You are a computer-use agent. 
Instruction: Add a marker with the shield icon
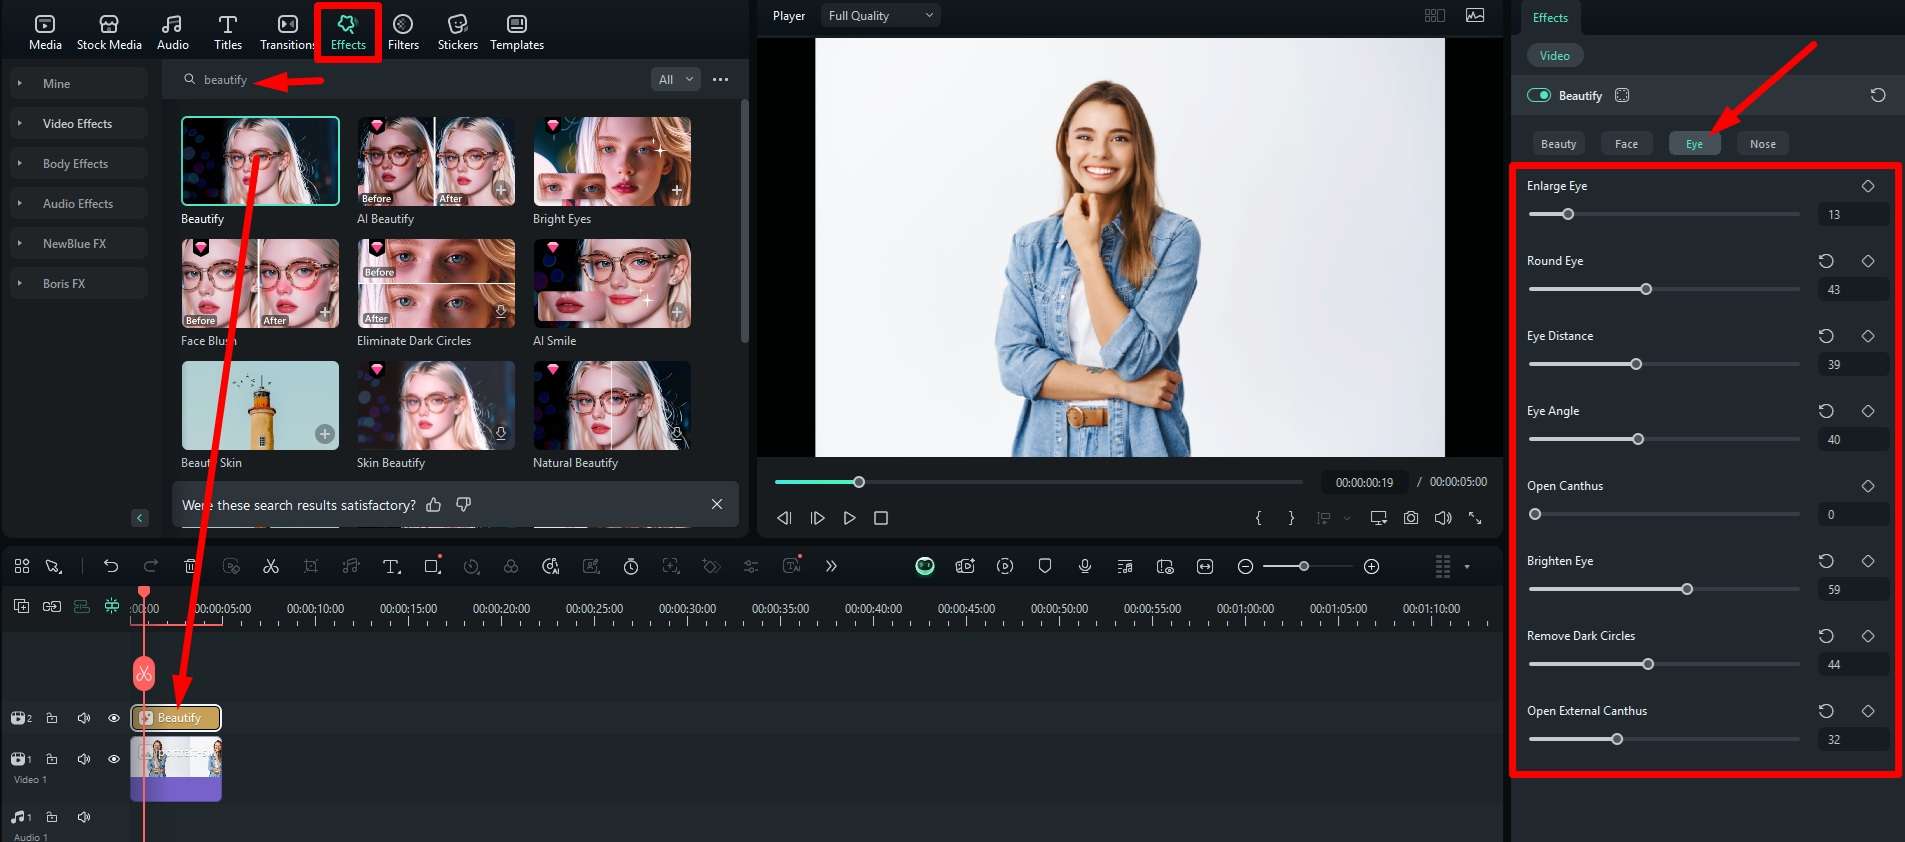1045,566
